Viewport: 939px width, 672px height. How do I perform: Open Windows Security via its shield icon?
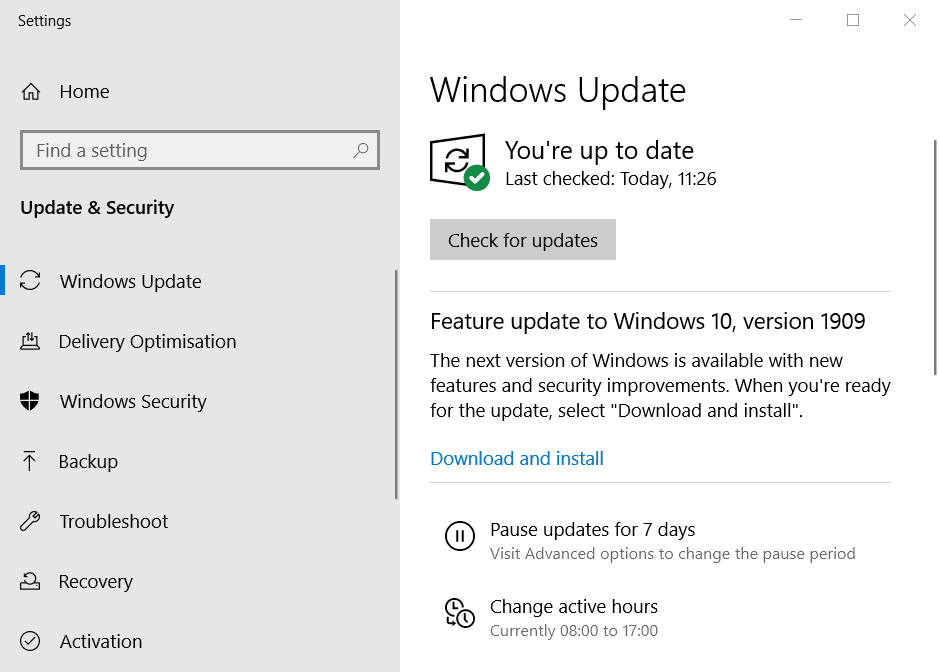click(x=32, y=401)
